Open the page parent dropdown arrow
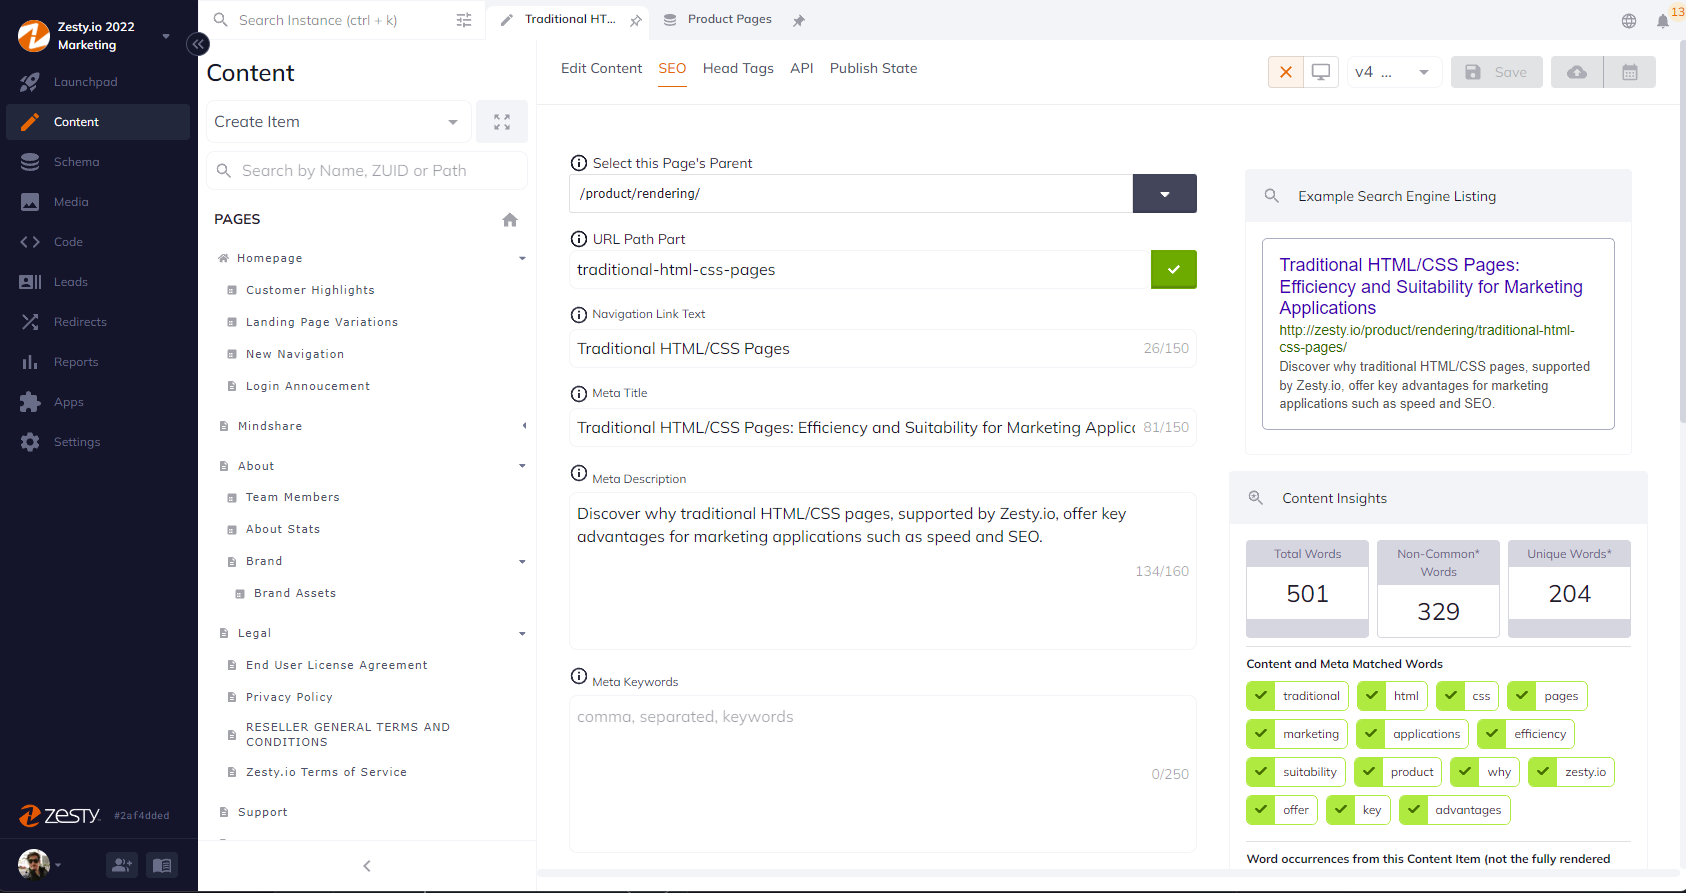 (x=1164, y=194)
